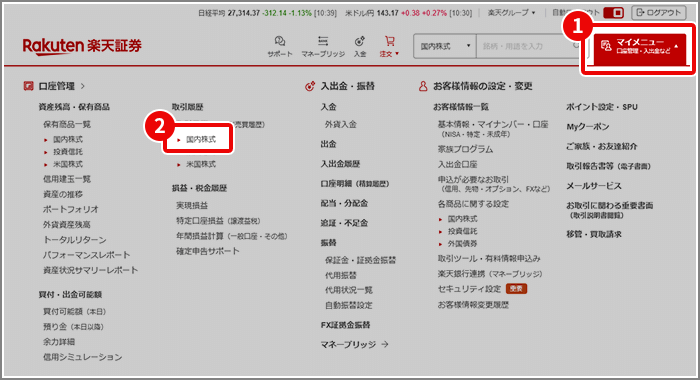Viewport: 700px width, 380px height.
Task: Open 代用状況一覧 link
Action: tap(349, 290)
